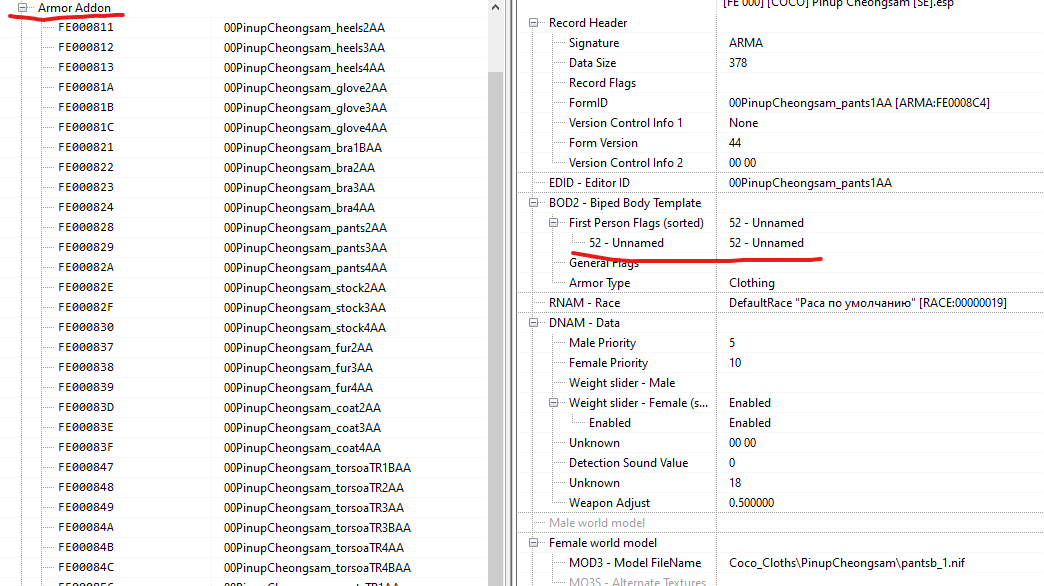The image size is (1044, 586).
Task: Select record 00PinupCheongsam_torsoaTR4BAA
Action: (x=317, y=567)
